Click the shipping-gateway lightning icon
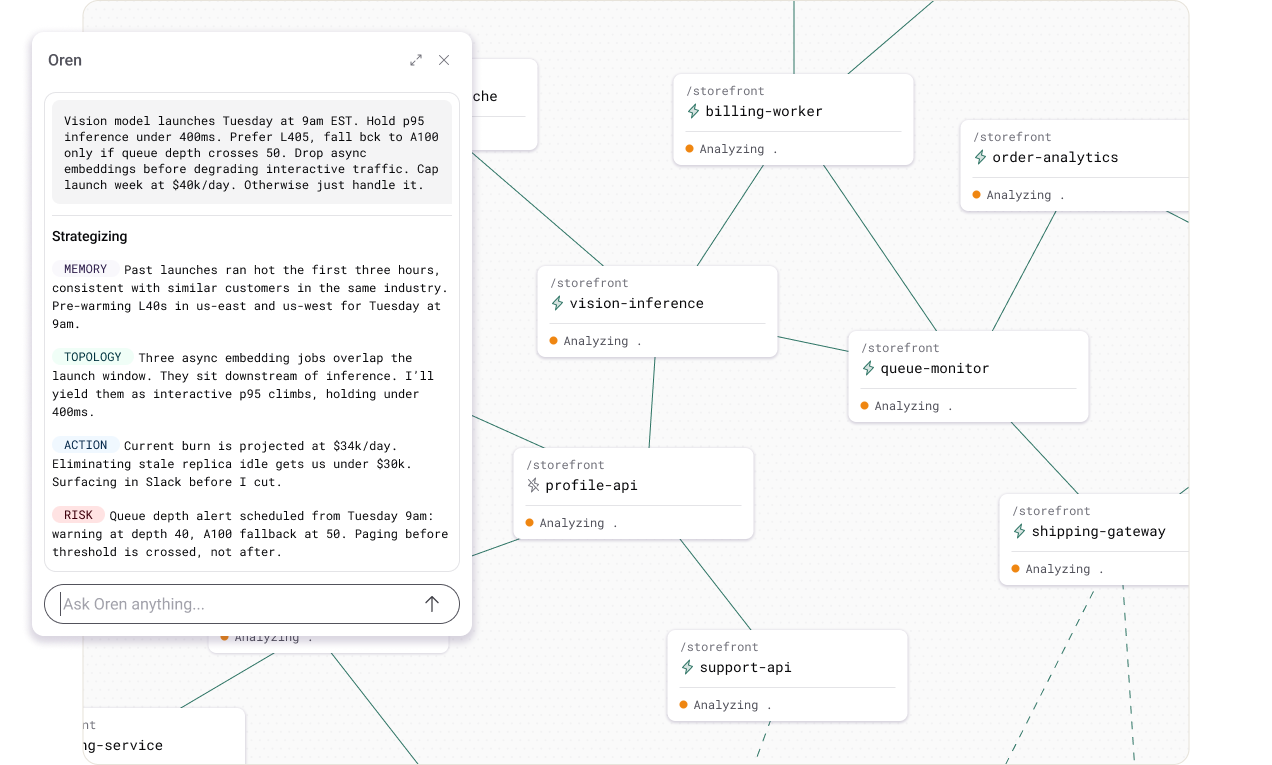The image size is (1272, 765). point(1019,531)
